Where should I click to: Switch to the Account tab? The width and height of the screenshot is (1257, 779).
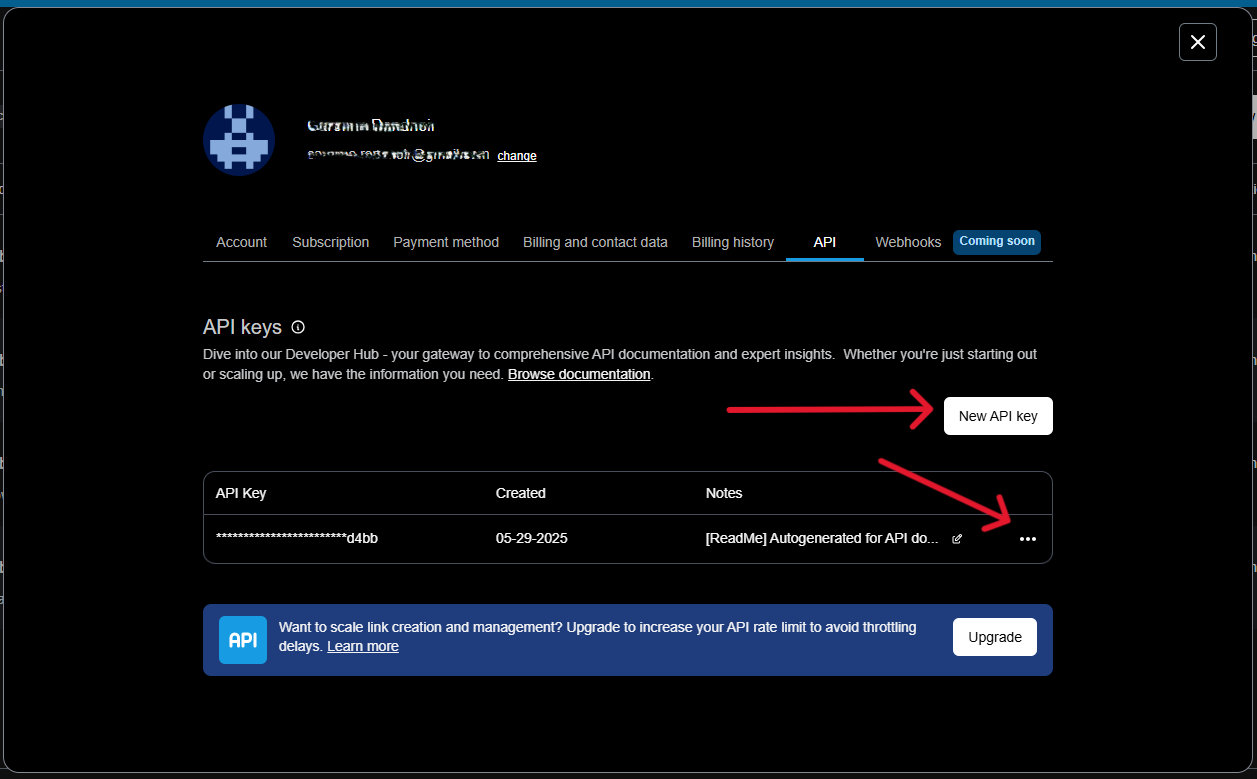coord(241,242)
